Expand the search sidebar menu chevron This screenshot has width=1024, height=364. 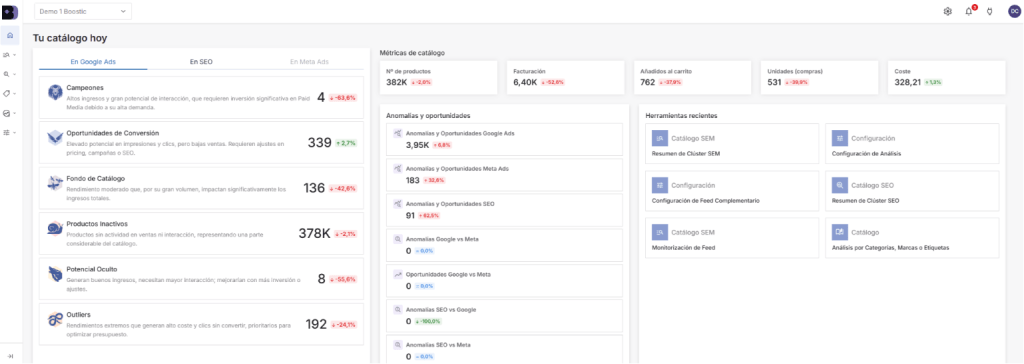tap(14, 74)
